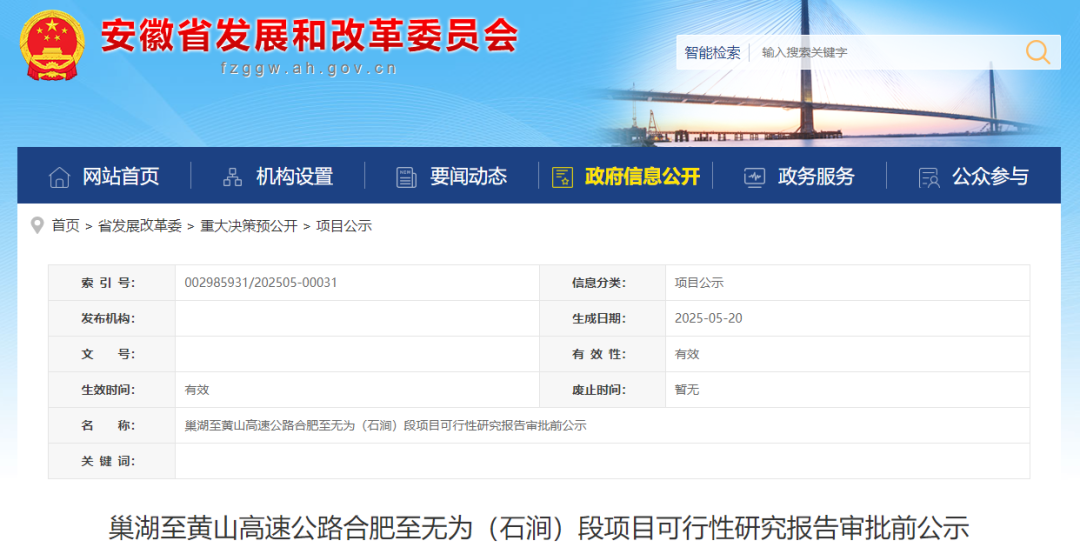The image size is (1080, 554).
Task: Click the 有效性 value 有效
Action: pyautogui.click(x=687, y=354)
